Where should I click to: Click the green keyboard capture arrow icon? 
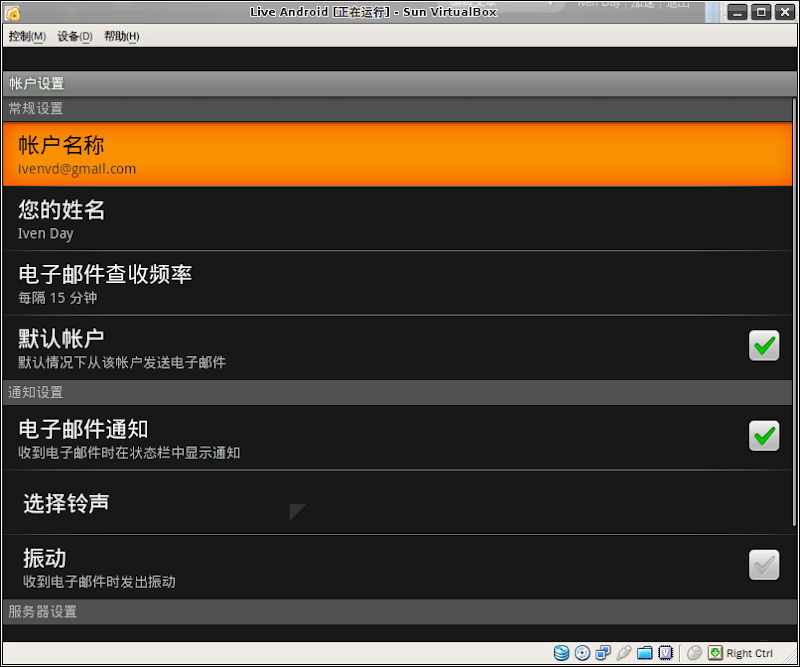[x=715, y=653]
